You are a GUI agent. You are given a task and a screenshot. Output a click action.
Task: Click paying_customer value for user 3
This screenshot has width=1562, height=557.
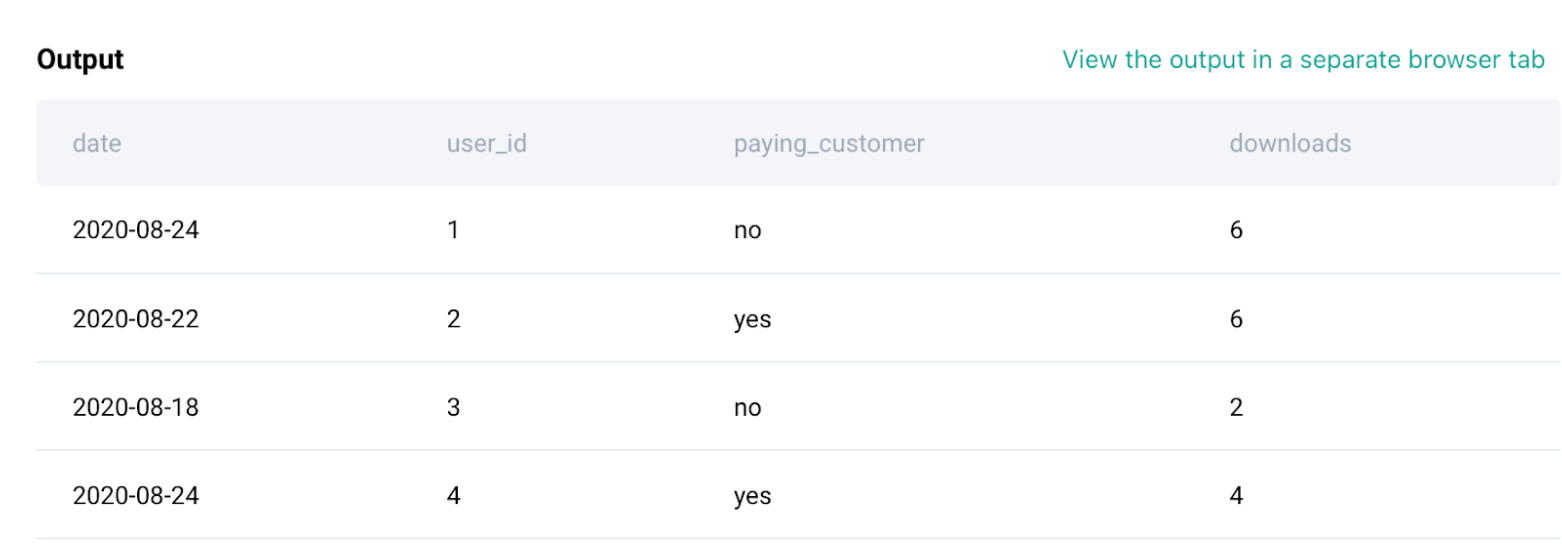pos(747,408)
